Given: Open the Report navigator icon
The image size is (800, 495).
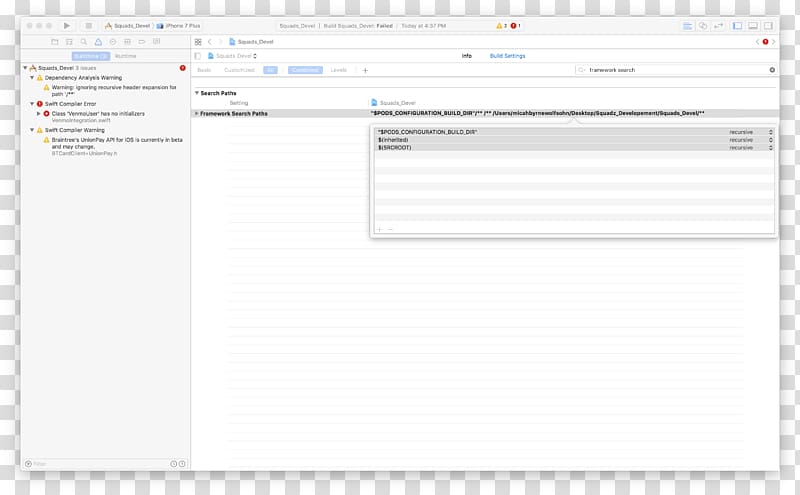Looking at the screenshot, I should (x=157, y=42).
